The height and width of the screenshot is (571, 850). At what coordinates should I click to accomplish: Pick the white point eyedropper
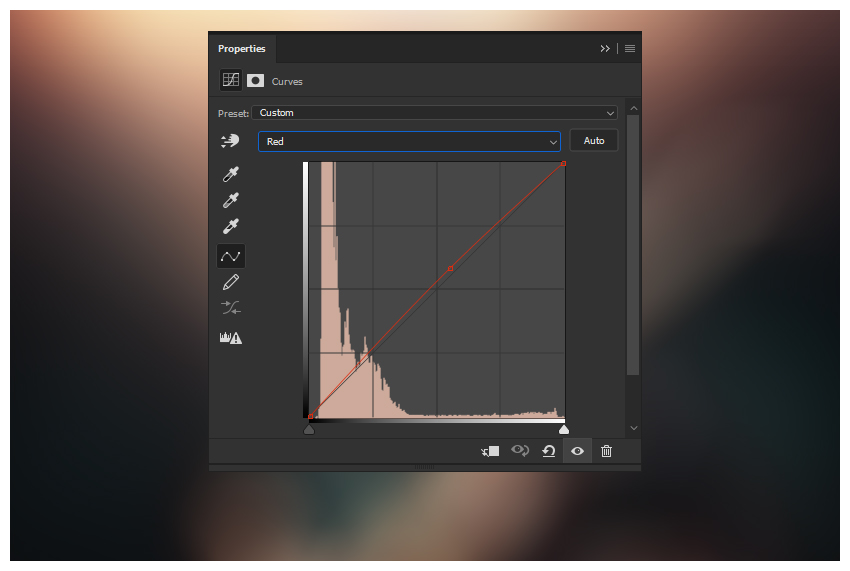(x=231, y=226)
